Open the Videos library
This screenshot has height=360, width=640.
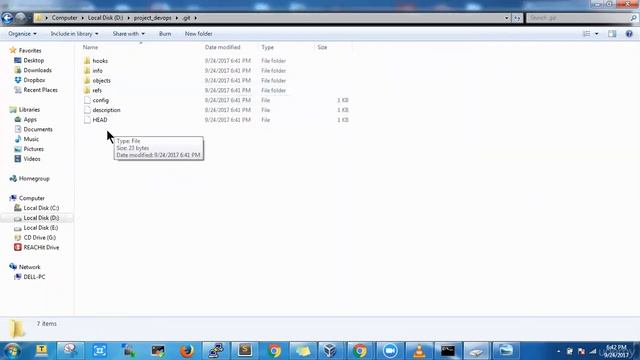point(32,159)
